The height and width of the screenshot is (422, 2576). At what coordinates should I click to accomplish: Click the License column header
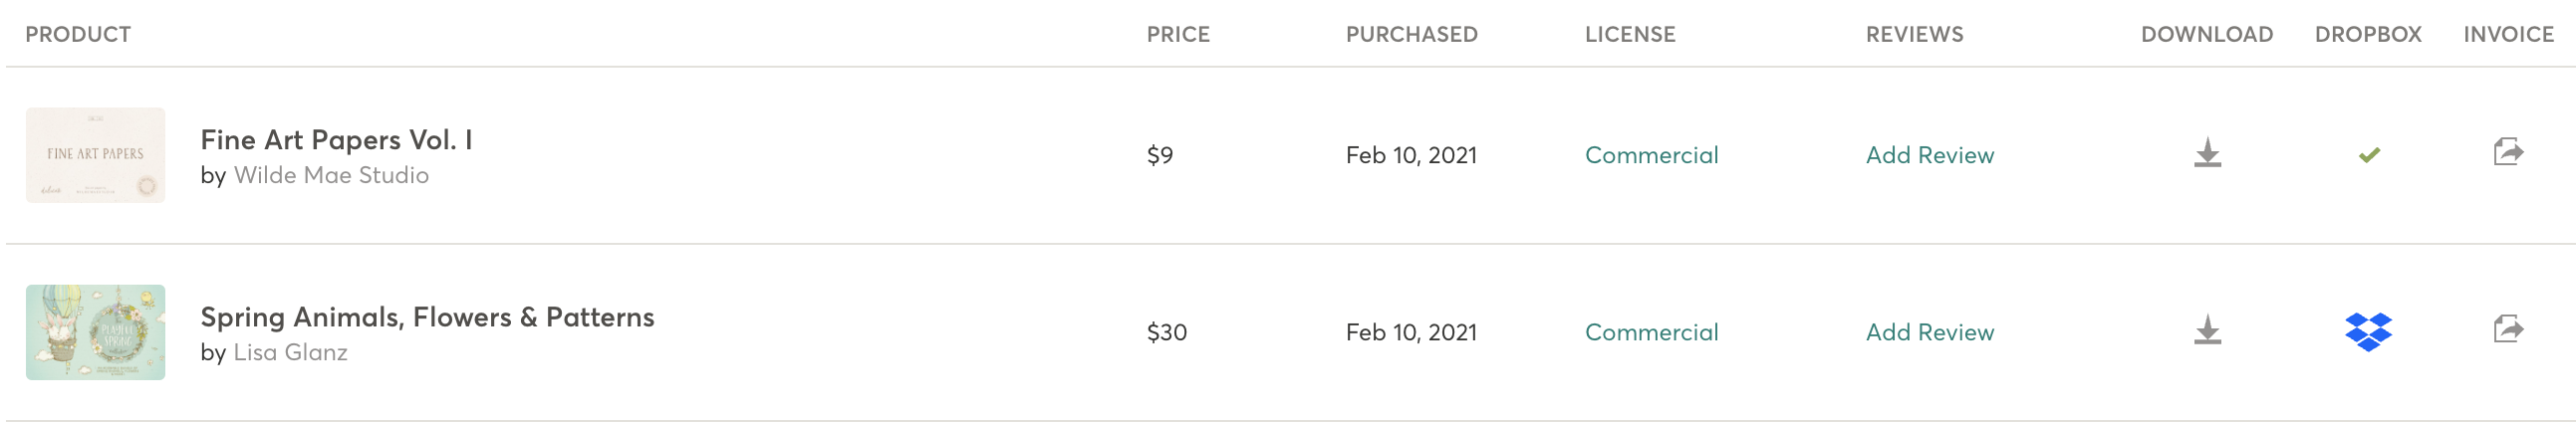[x=1629, y=34]
